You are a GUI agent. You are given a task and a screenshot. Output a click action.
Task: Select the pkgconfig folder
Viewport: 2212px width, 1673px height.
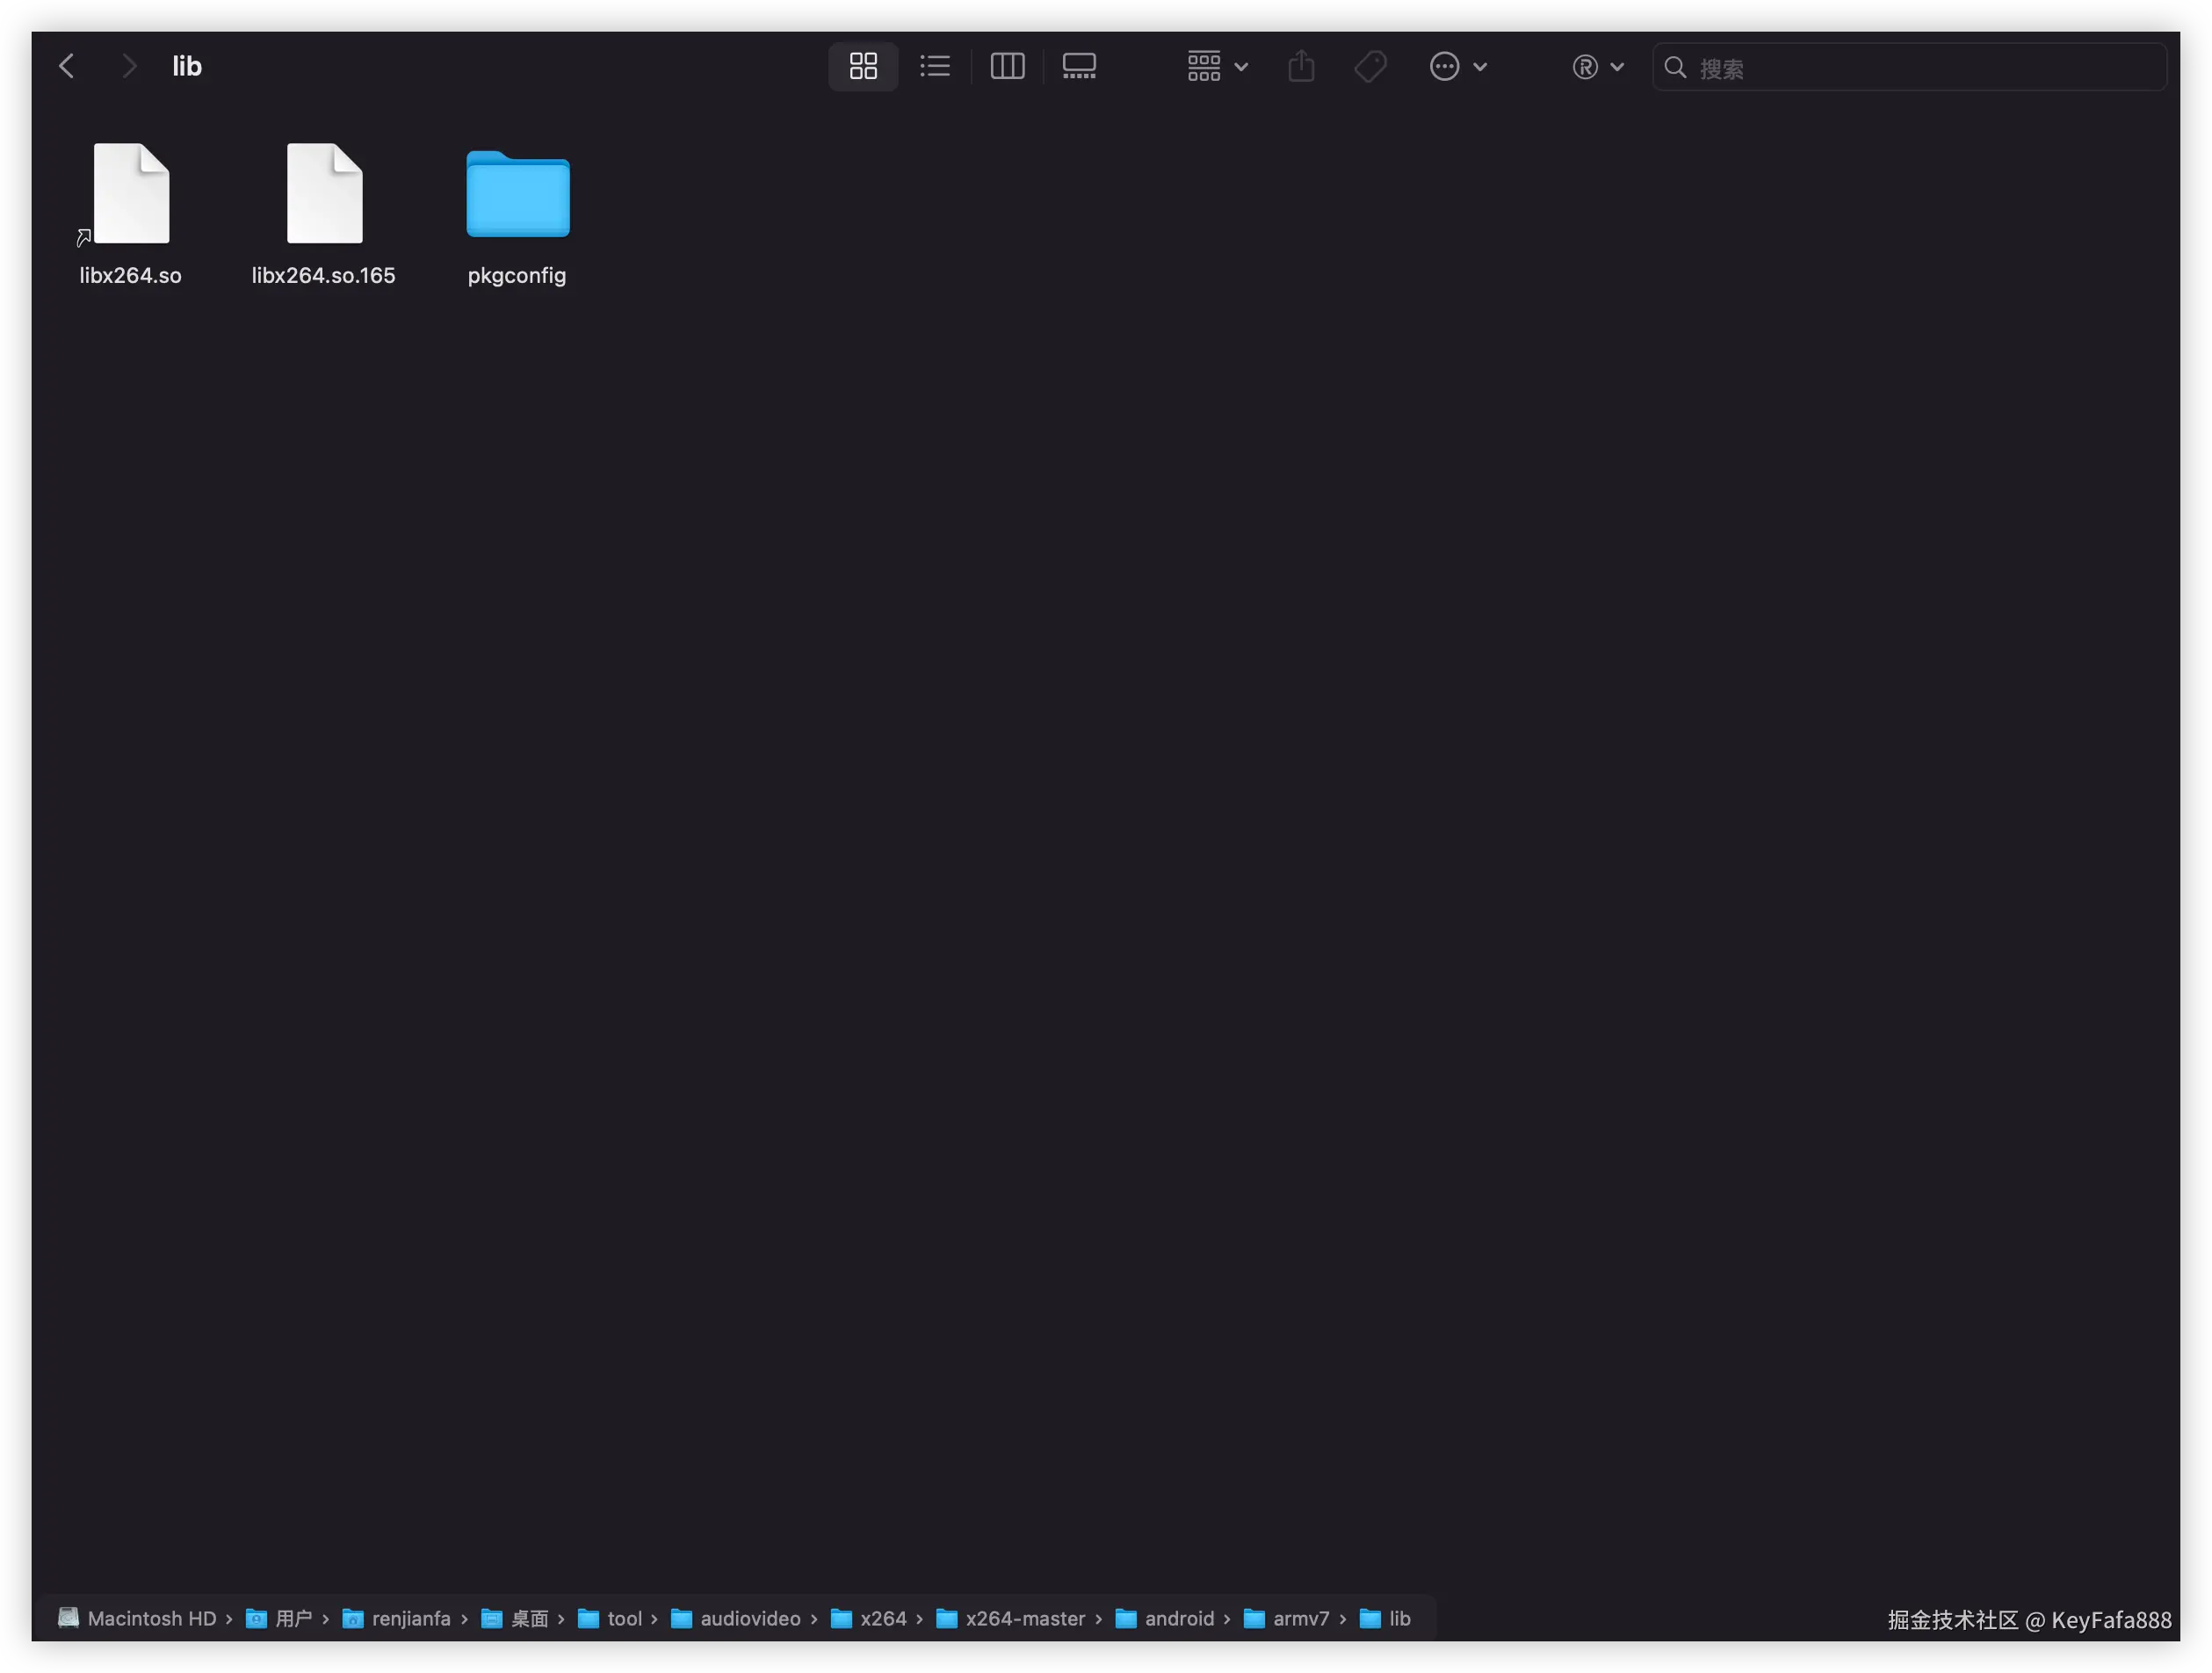pos(517,194)
